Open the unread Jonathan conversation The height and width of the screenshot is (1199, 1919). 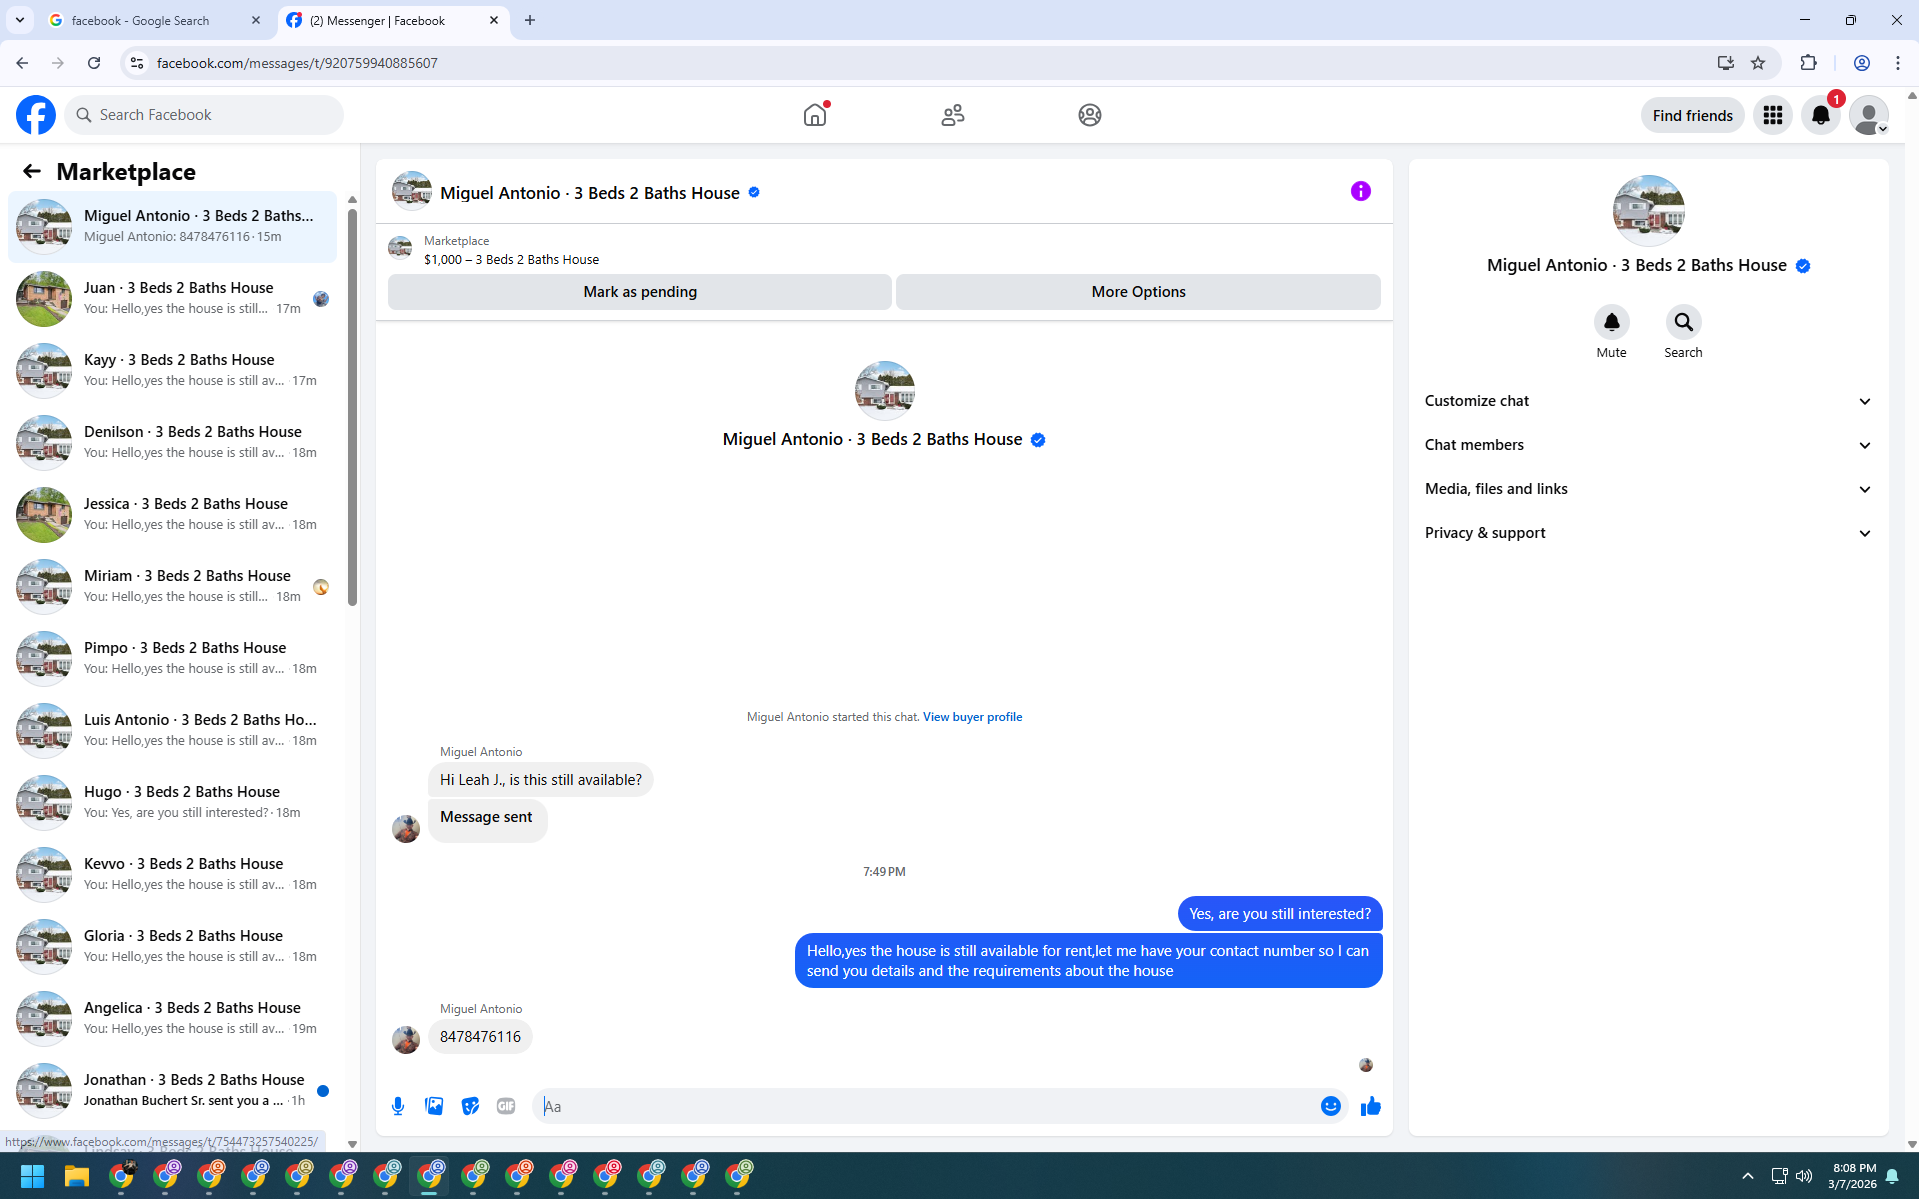(x=172, y=1090)
